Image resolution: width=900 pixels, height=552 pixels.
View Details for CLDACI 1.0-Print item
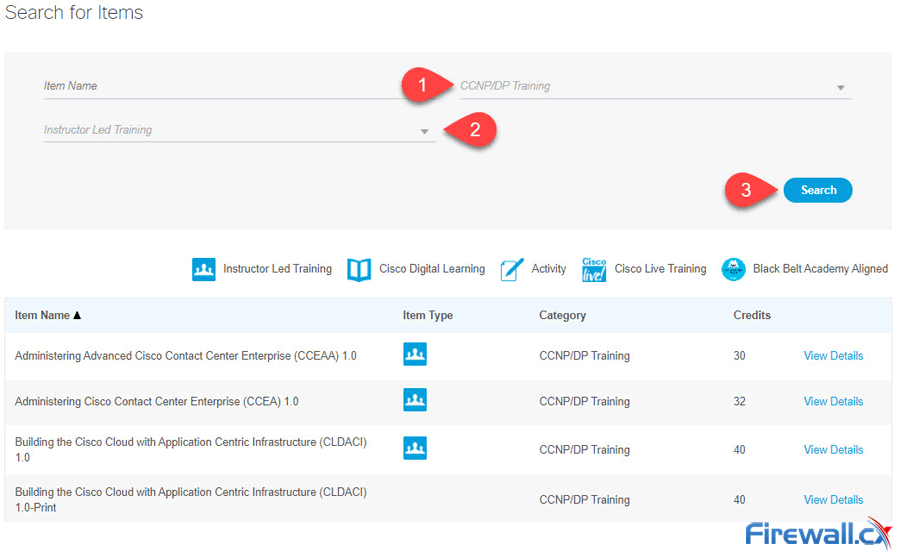[x=833, y=500]
